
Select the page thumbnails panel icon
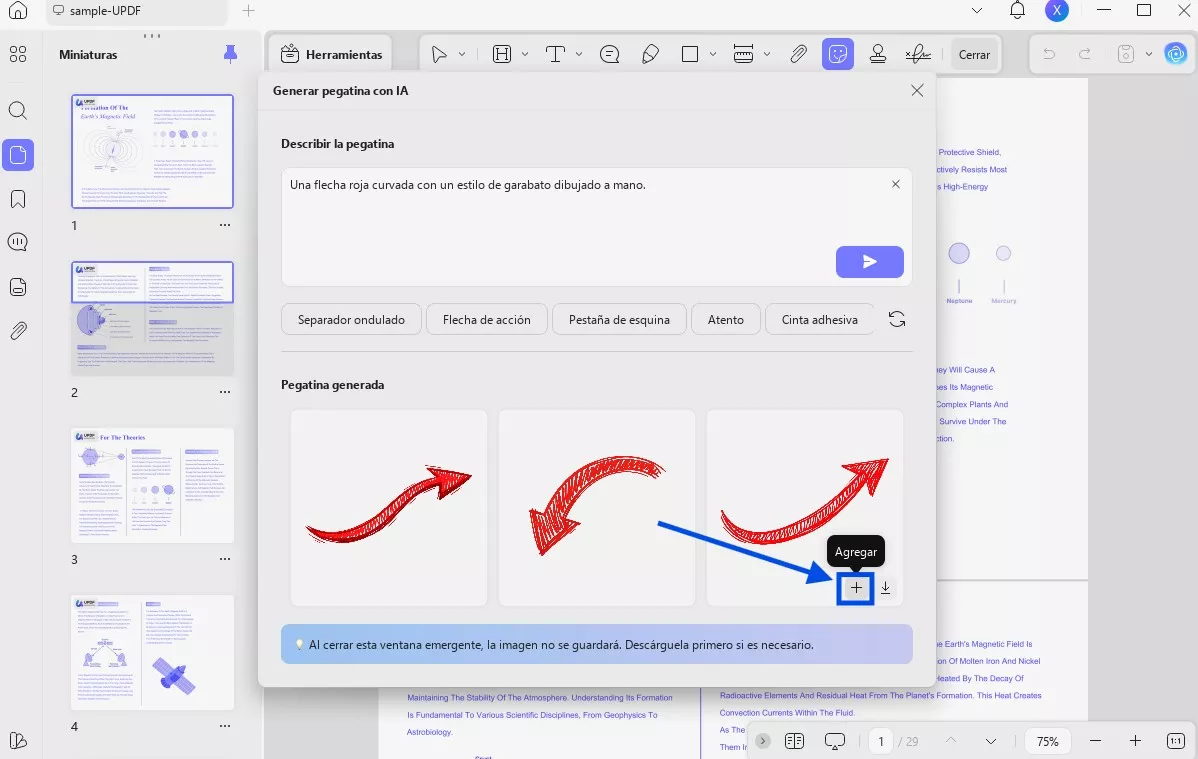(x=18, y=155)
